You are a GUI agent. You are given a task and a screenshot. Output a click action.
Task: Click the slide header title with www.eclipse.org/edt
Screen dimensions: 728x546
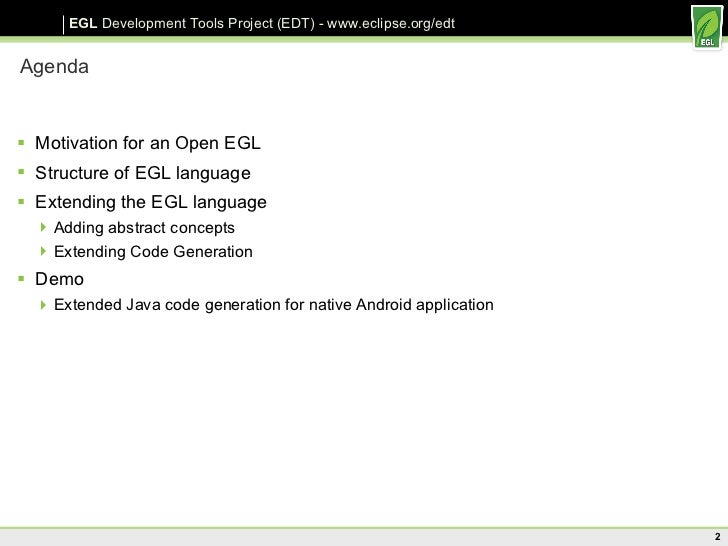262,23
